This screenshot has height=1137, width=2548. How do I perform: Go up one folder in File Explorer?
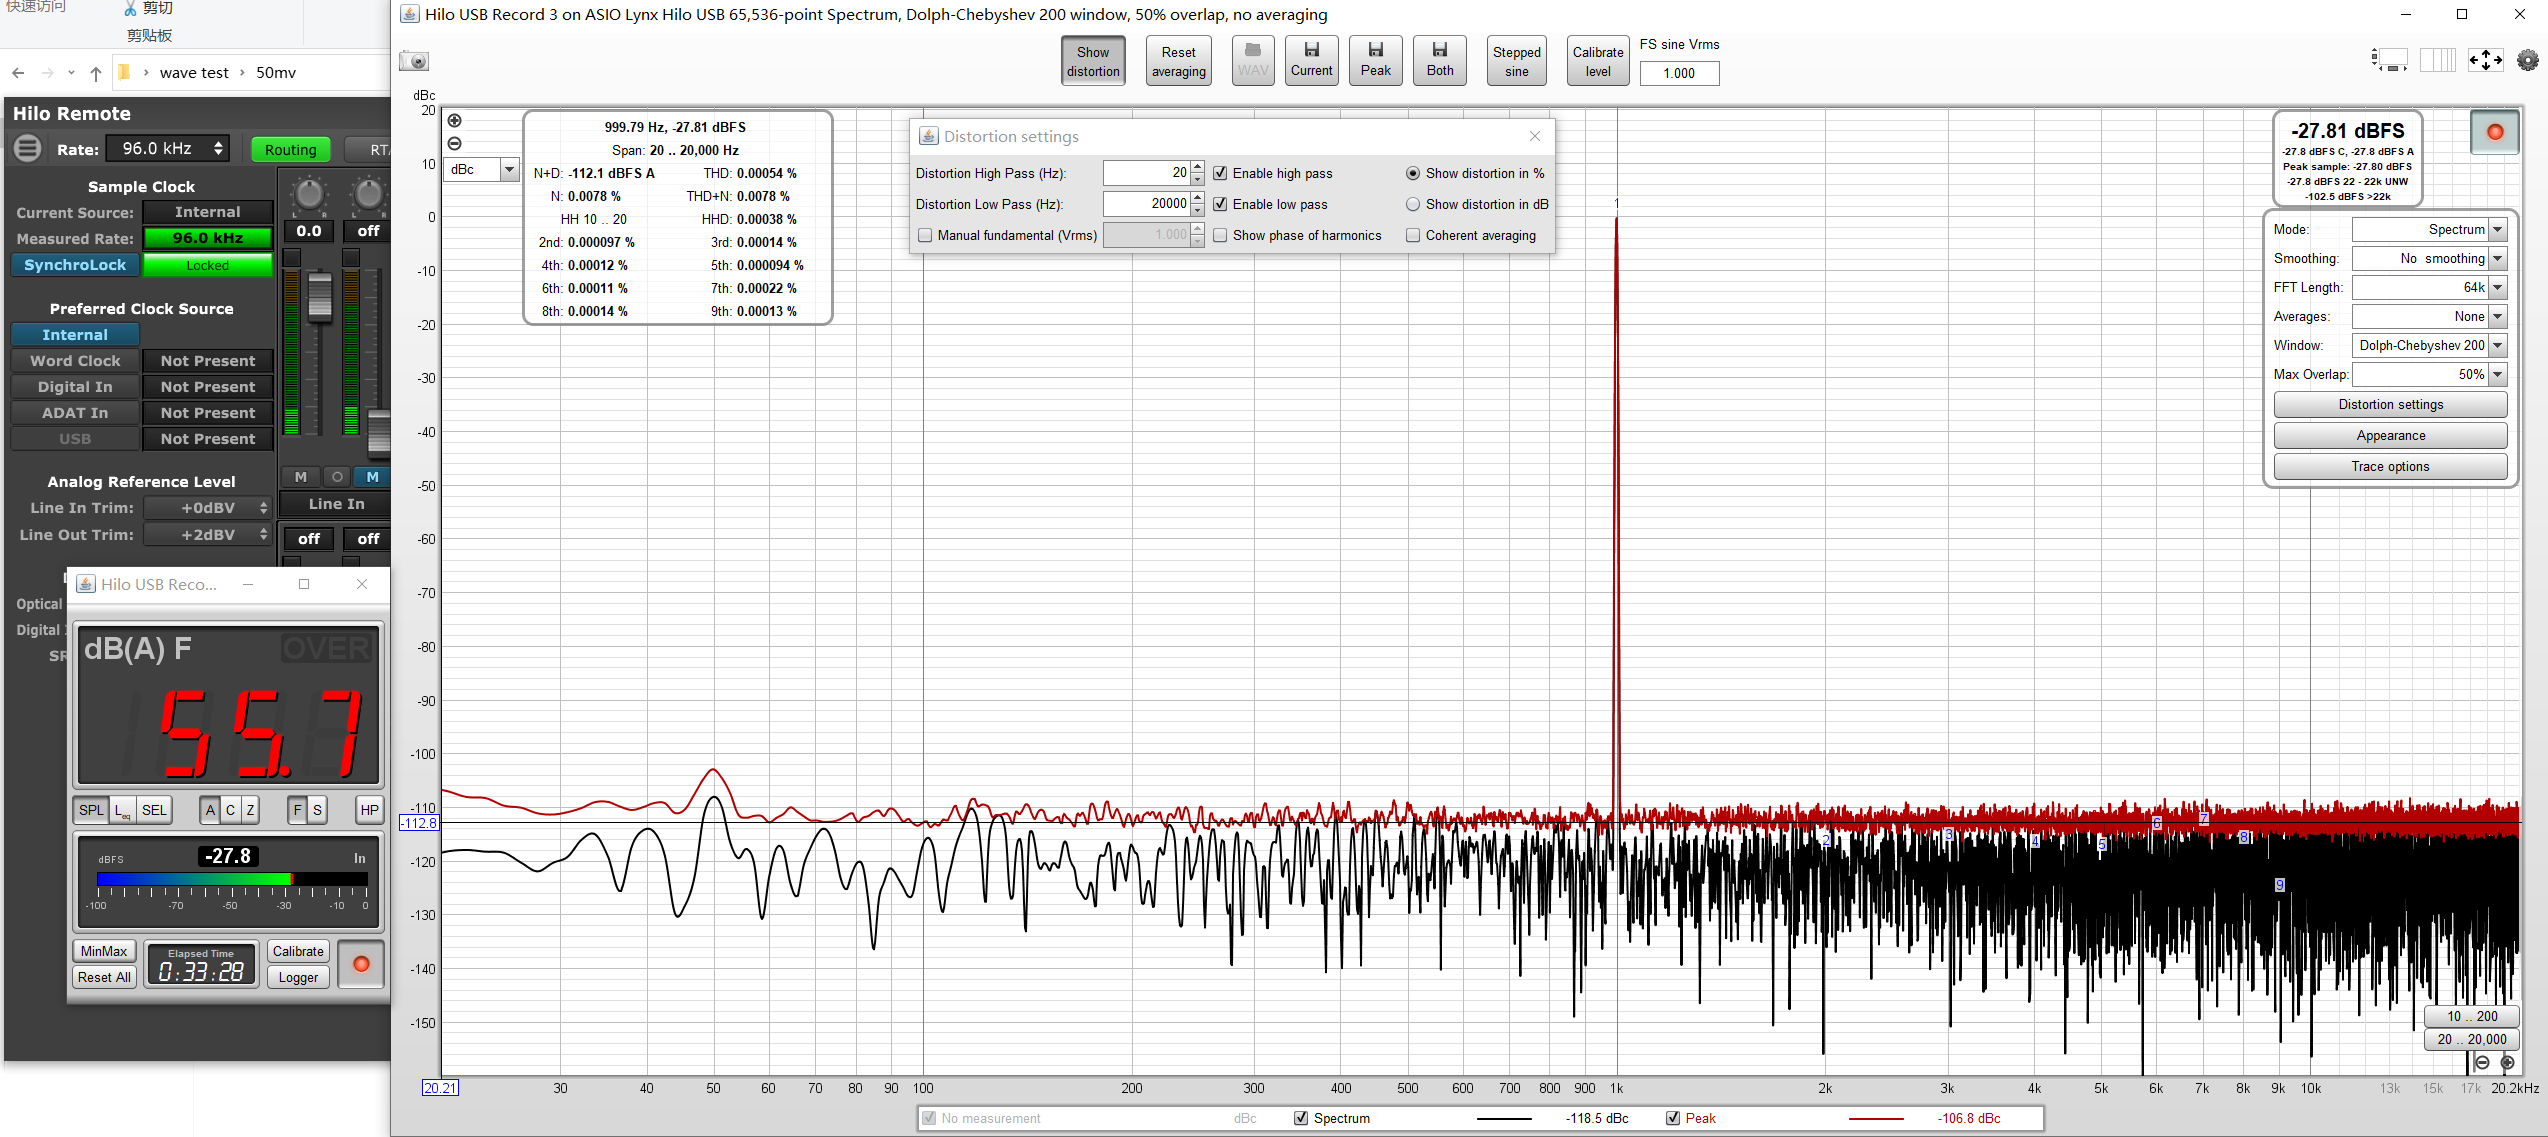click(96, 73)
